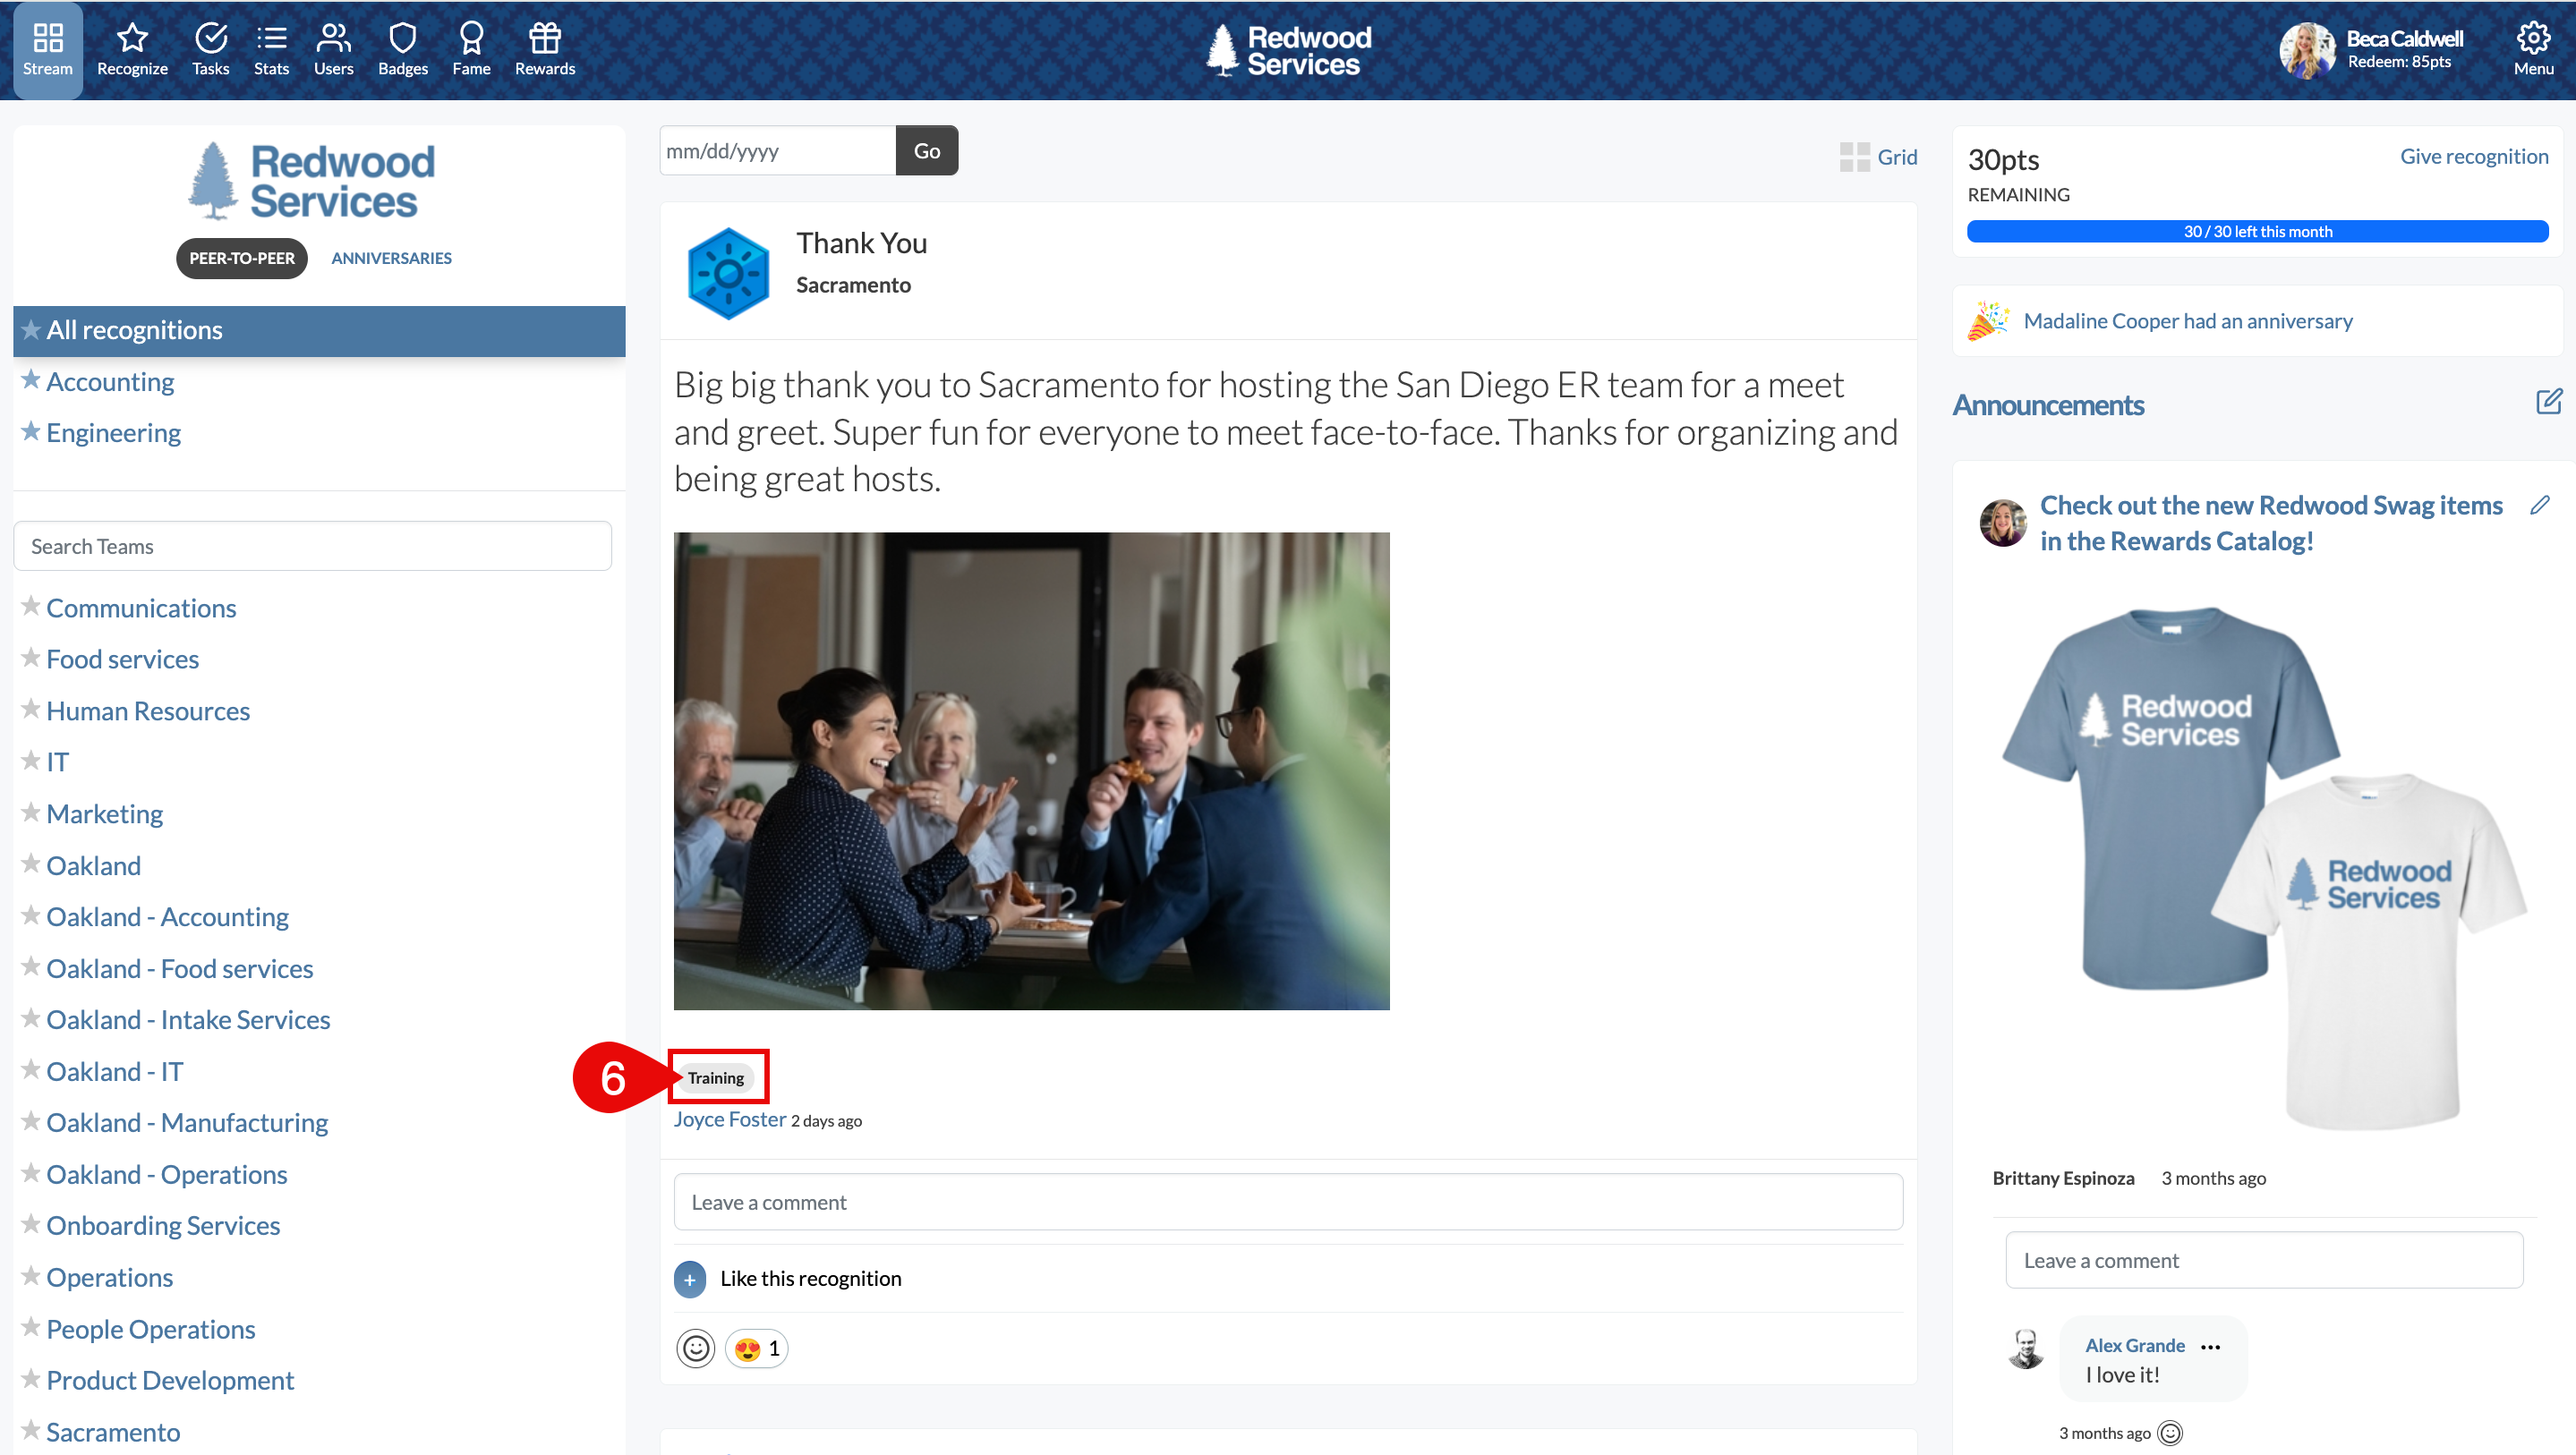
Task: Toggle star for Product Development team
Action: pos(31,1379)
